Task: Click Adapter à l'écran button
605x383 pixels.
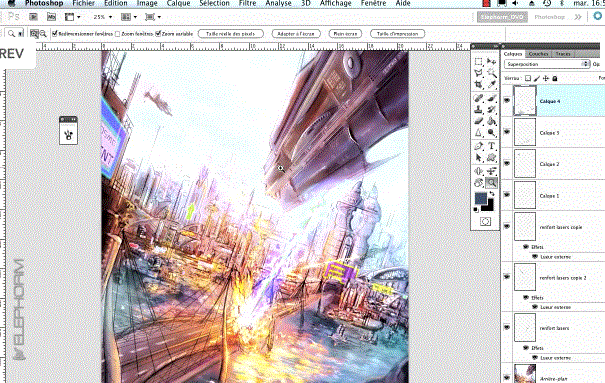Action: click(x=296, y=34)
